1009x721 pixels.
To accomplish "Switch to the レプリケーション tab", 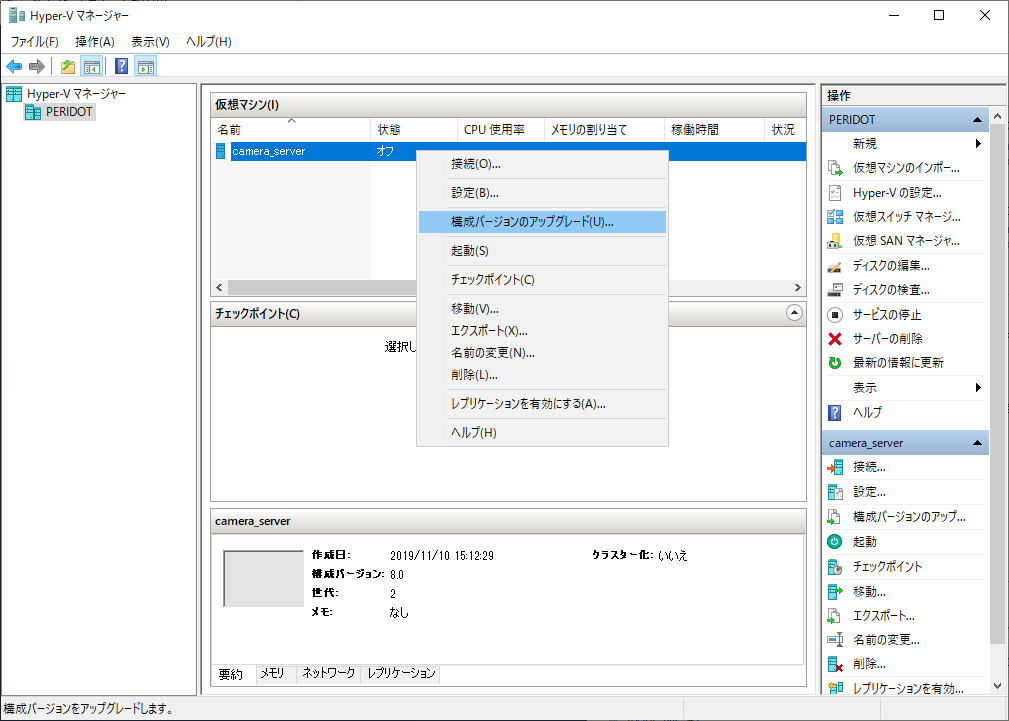I will [x=402, y=673].
